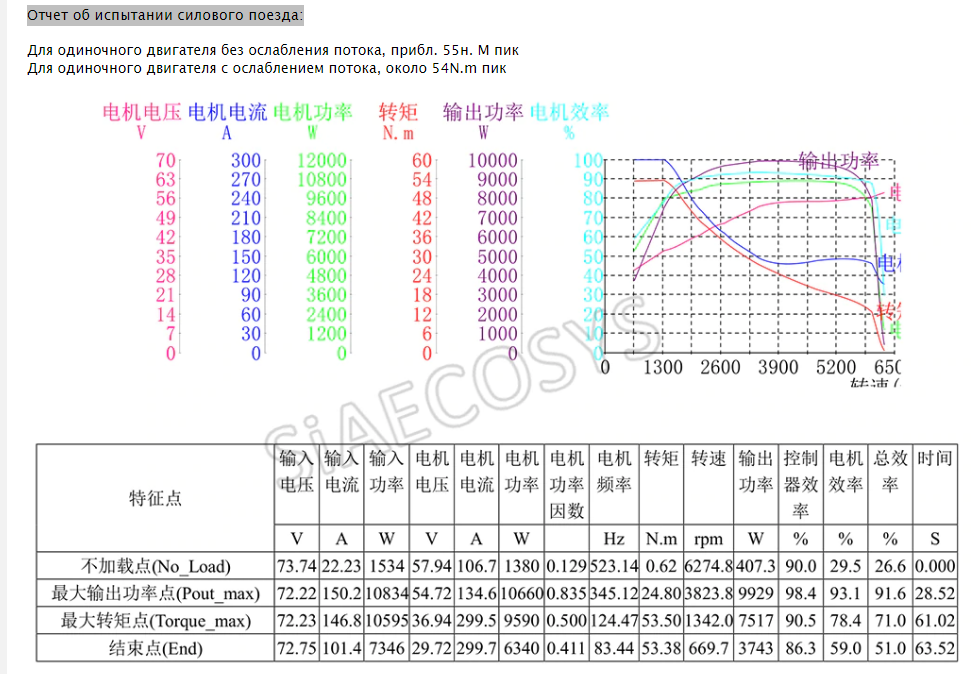
Task: Select the "最大转矩点(Torque_max)" row label
Action: pos(155,621)
